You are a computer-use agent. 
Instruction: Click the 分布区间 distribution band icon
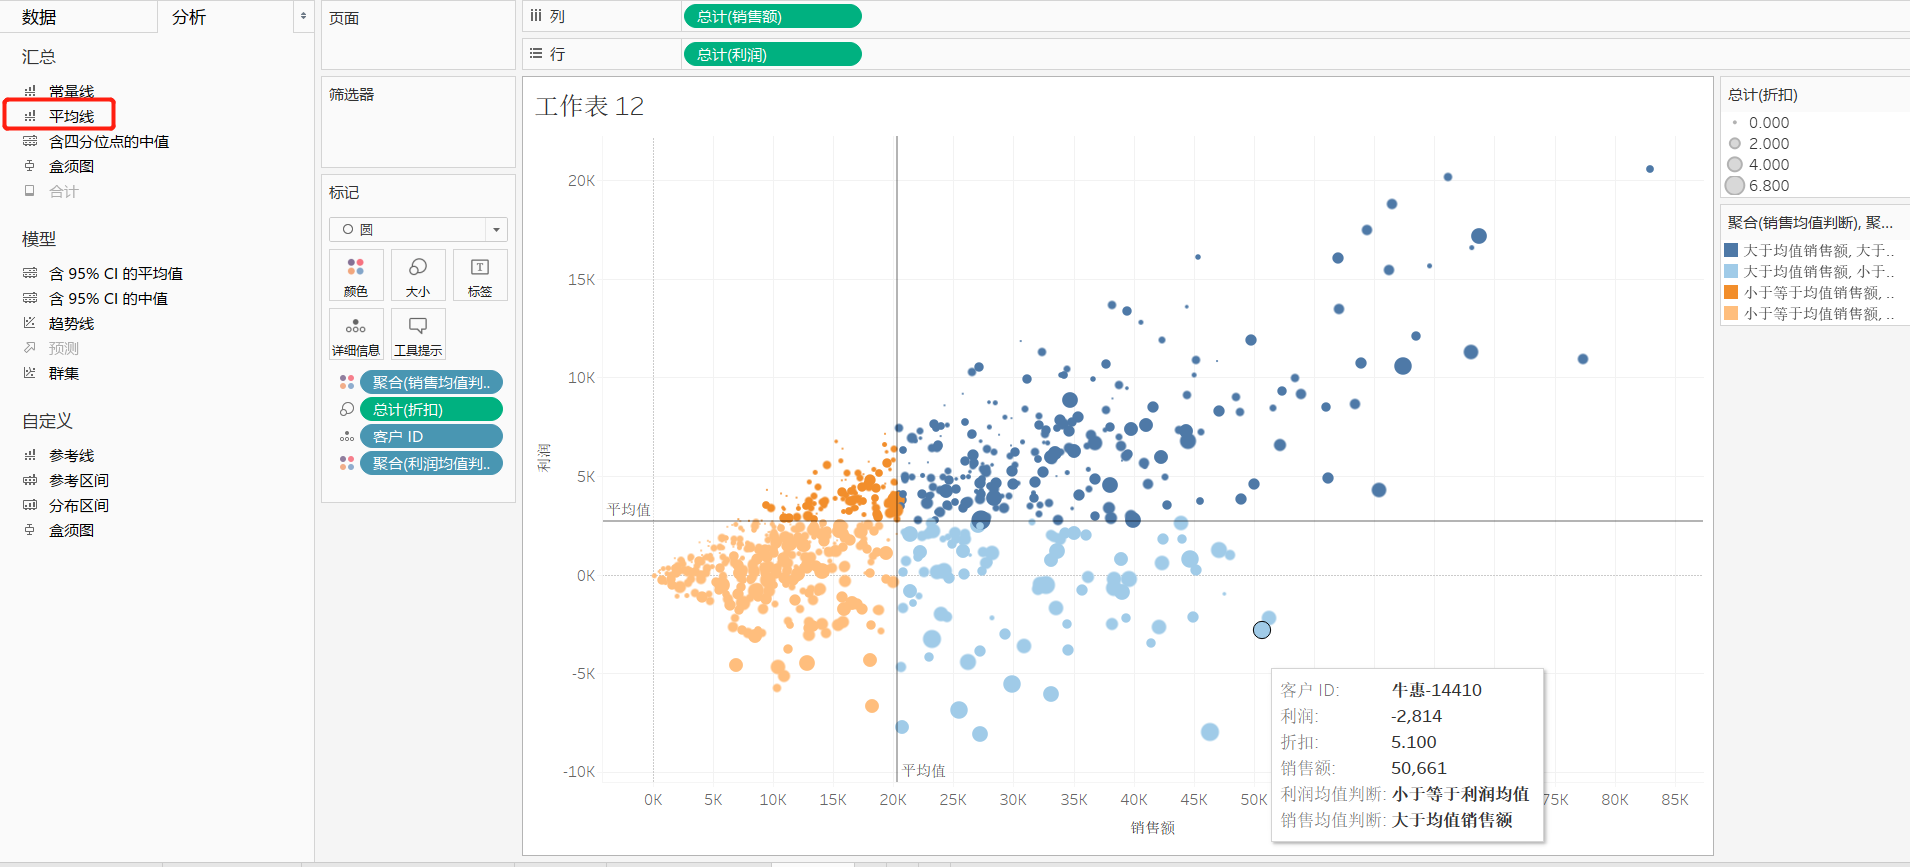tap(30, 505)
